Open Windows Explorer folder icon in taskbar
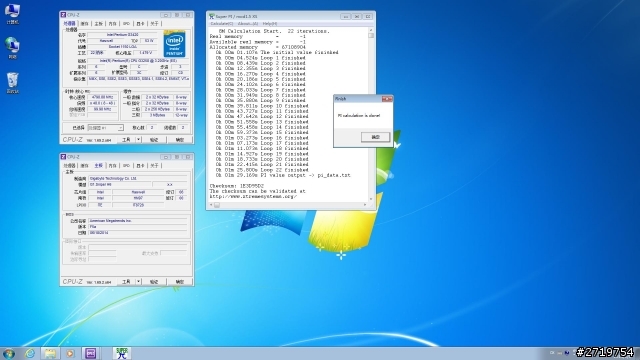640x360 pixels. click(50, 353)
